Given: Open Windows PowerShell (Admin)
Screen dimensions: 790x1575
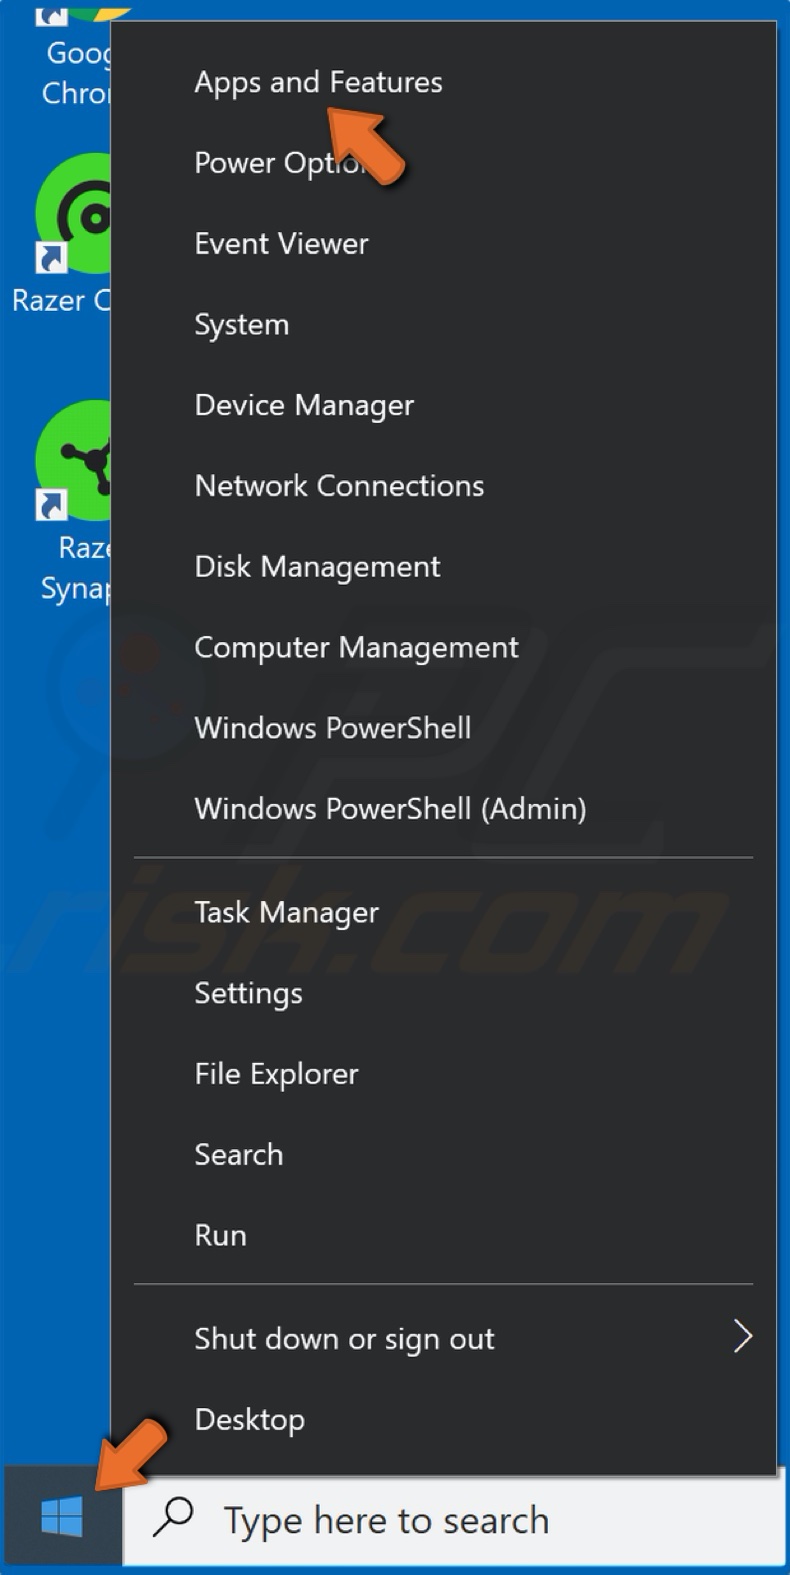Looking at the screenshot, I should tap(390, 808).
